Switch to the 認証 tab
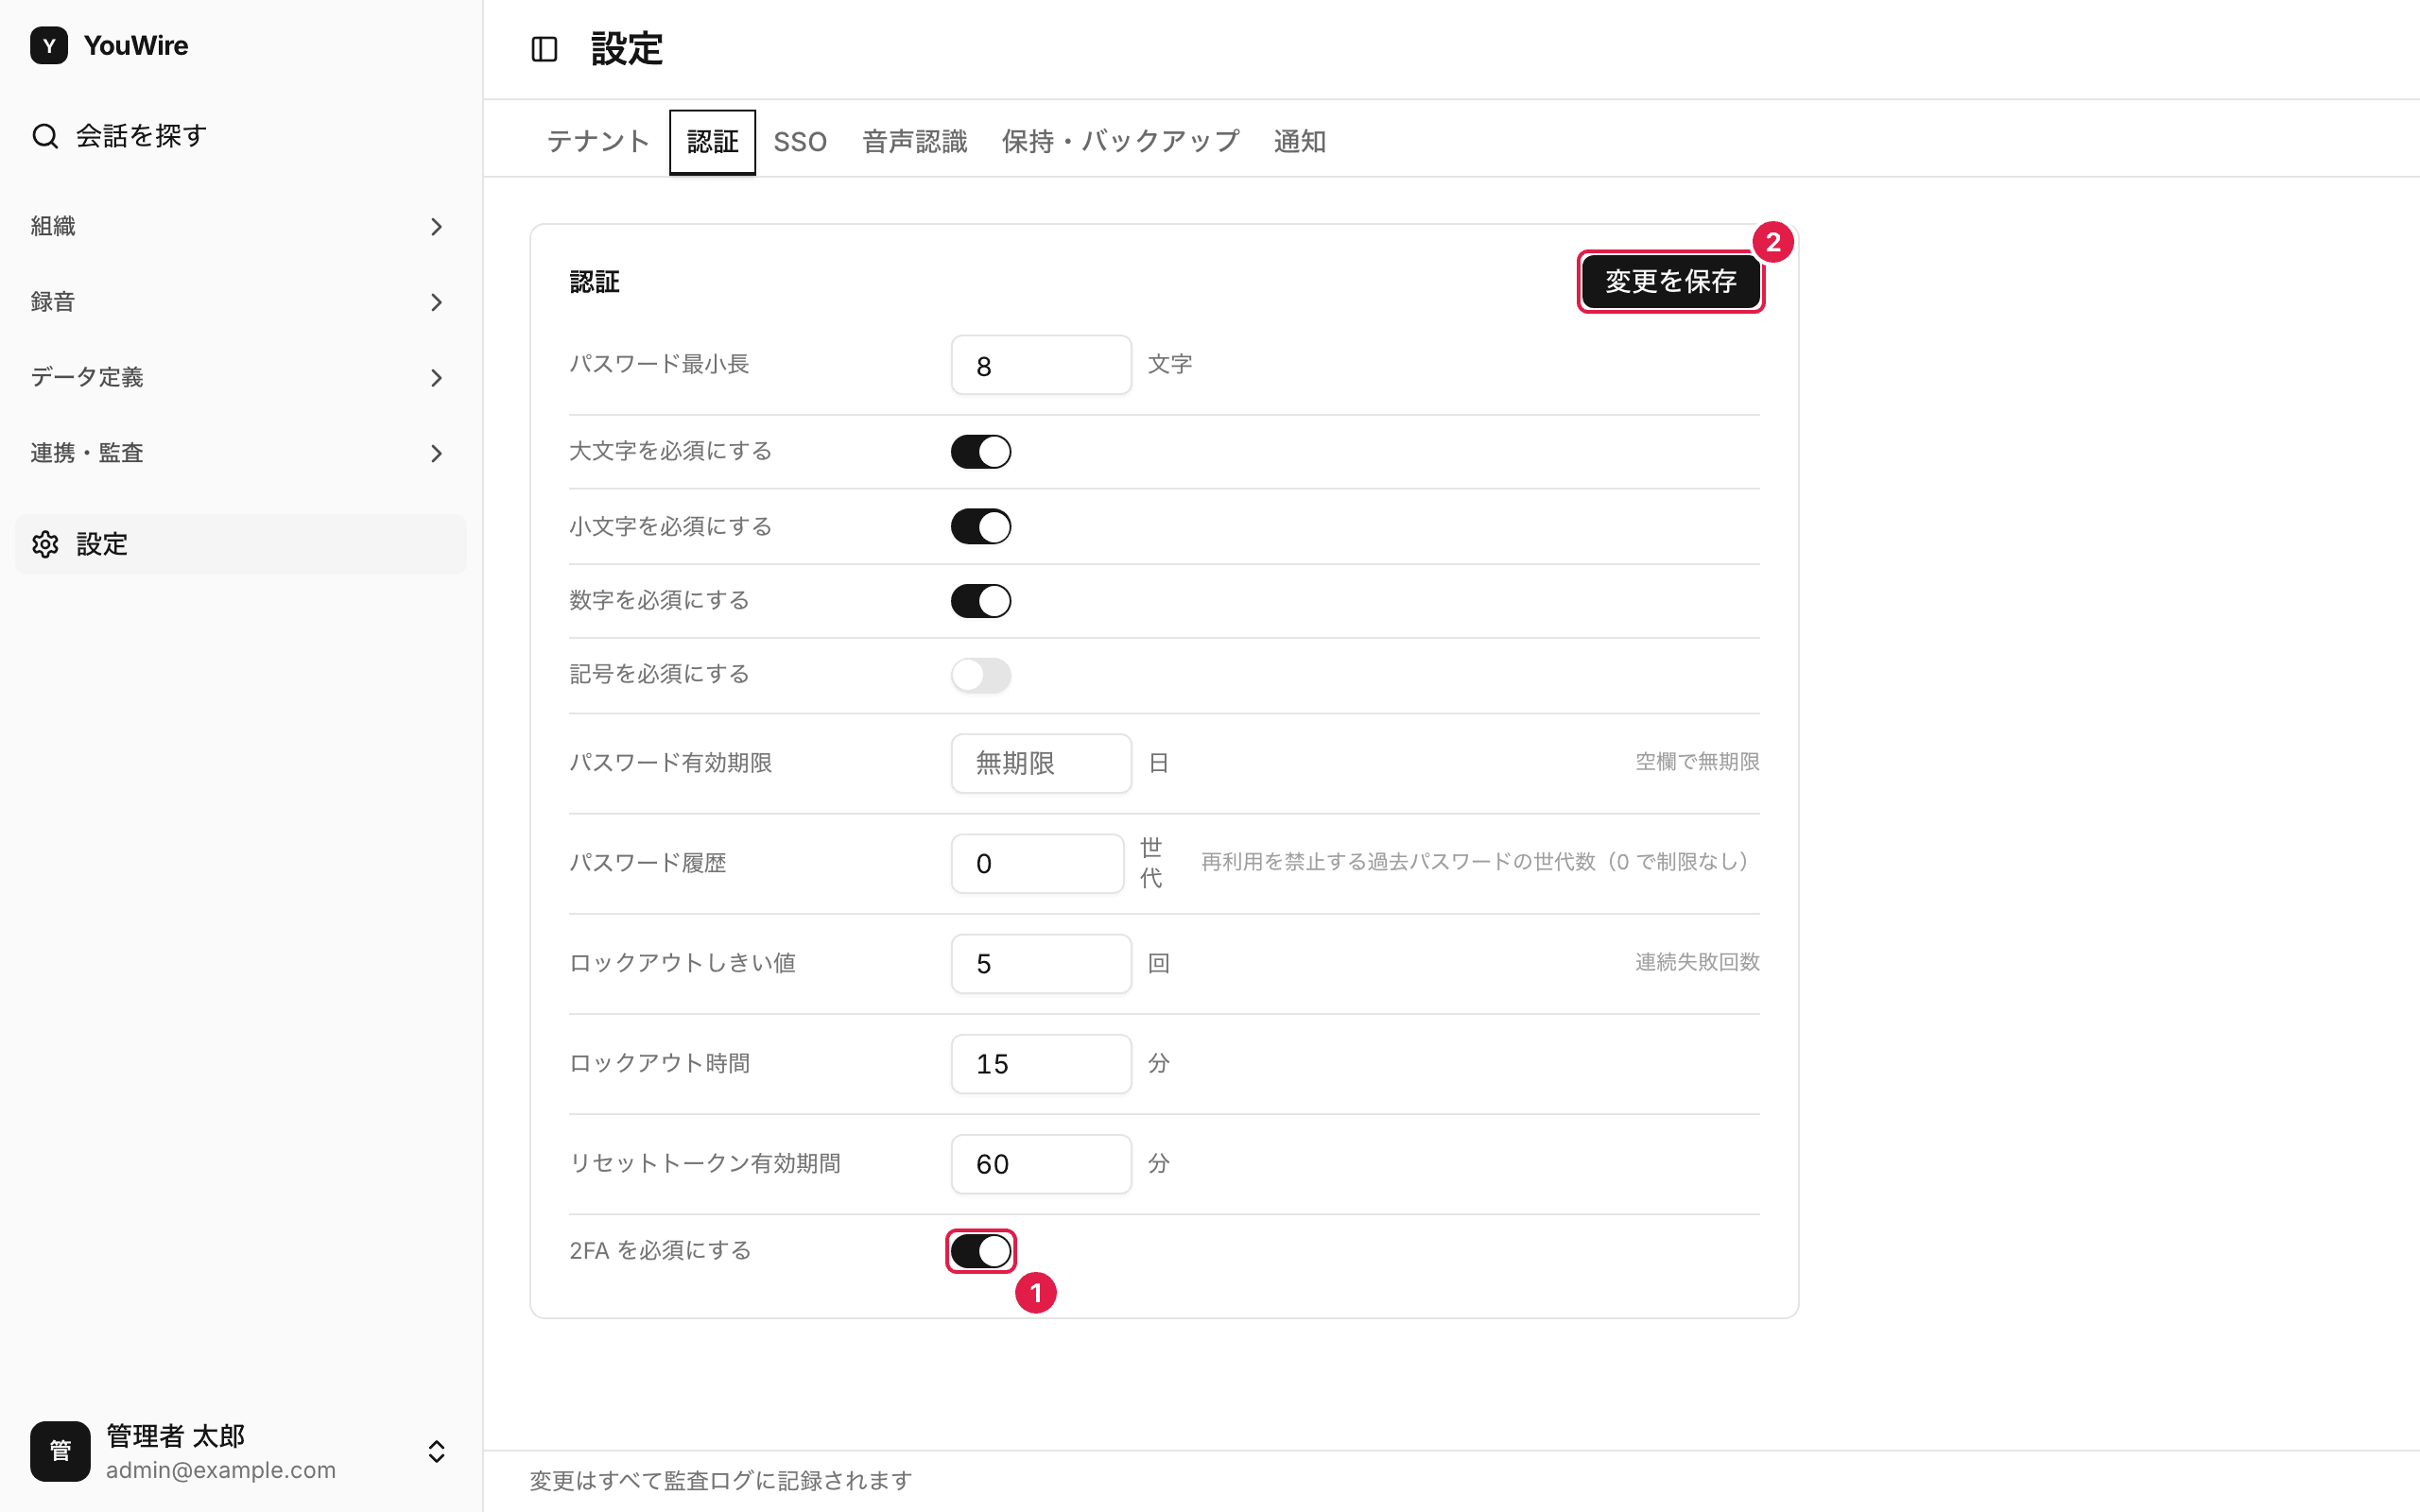This screenshot has width=2420, height=1512. [712, 141]
